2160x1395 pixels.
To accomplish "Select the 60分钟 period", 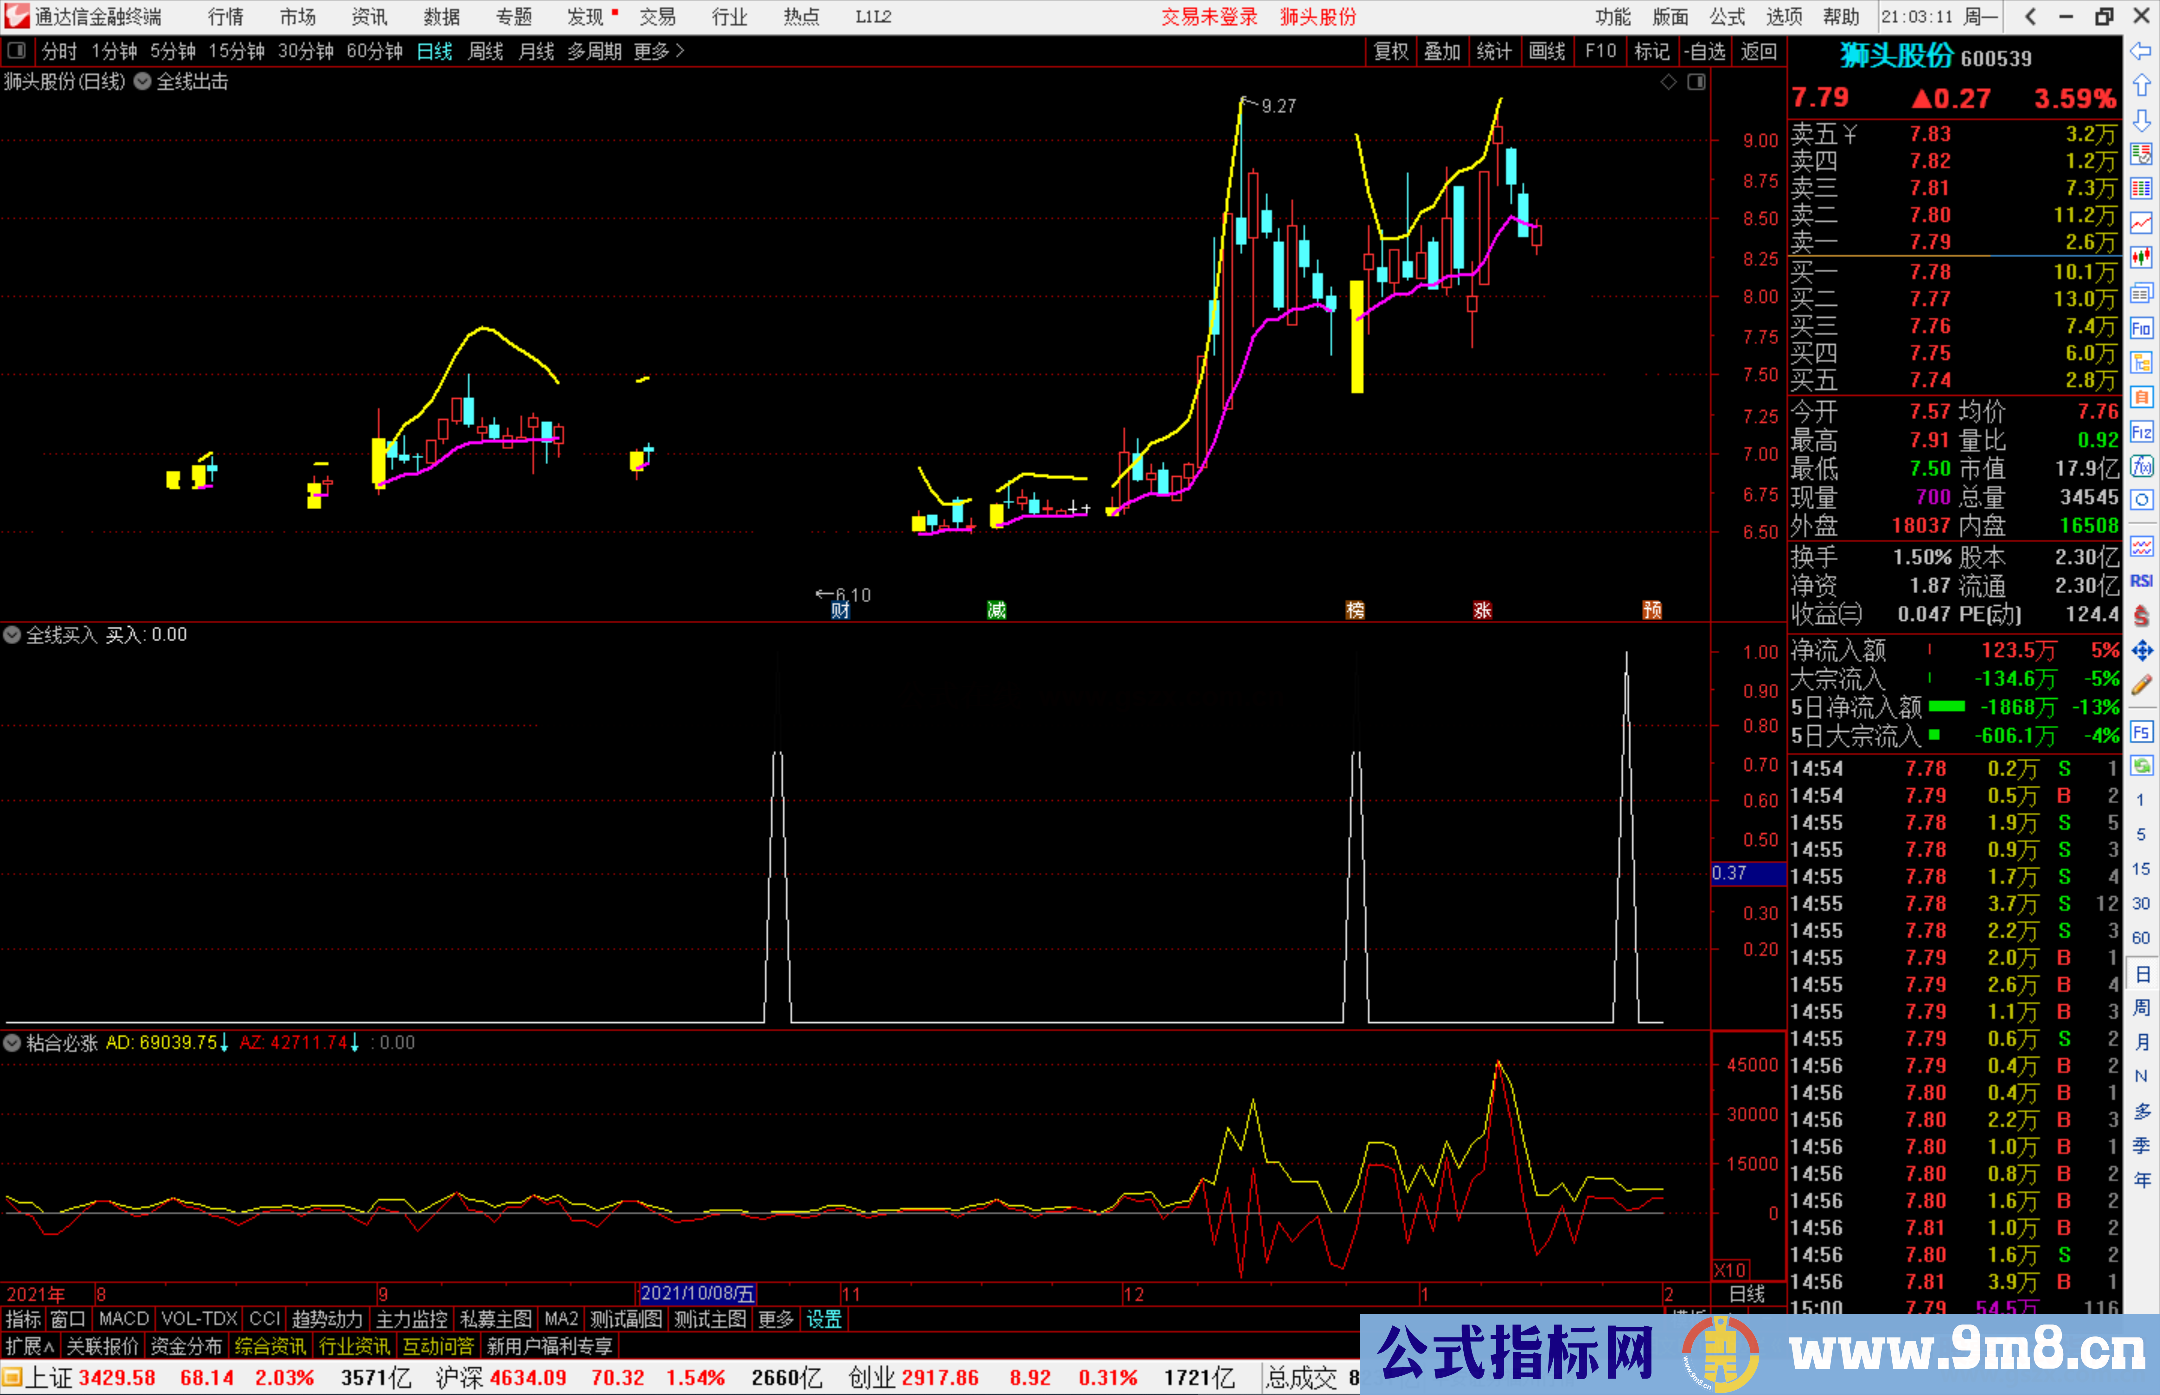I will (x=374, y=51).
